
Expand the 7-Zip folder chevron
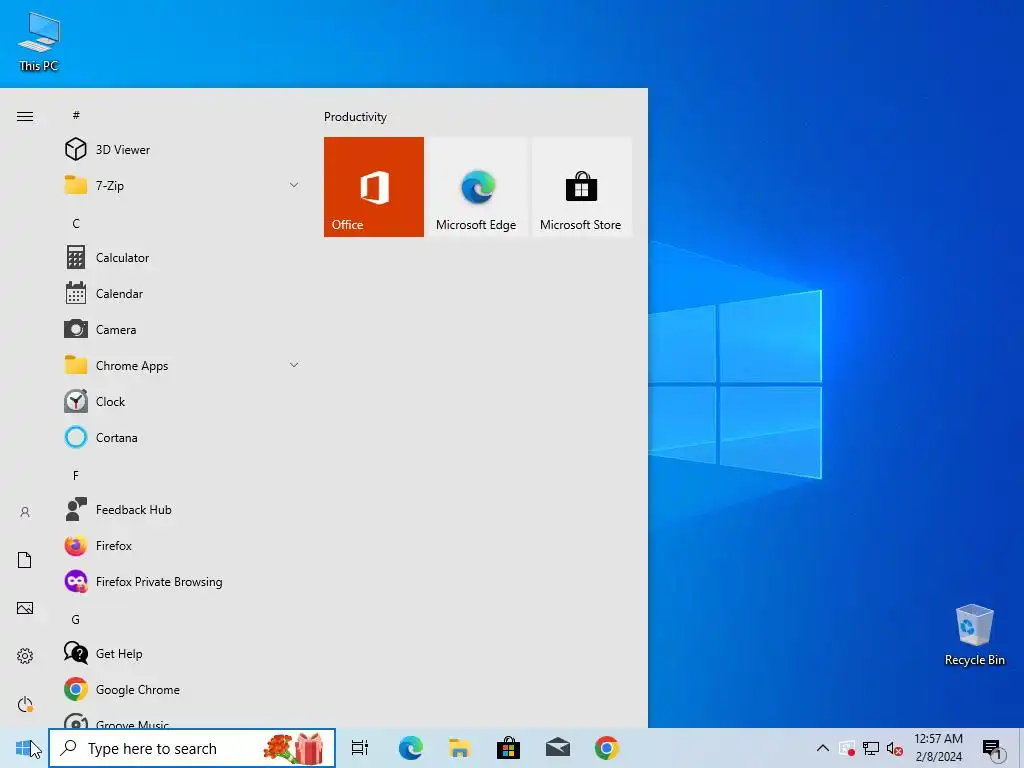pyautogui.click(x=294, y=185)
